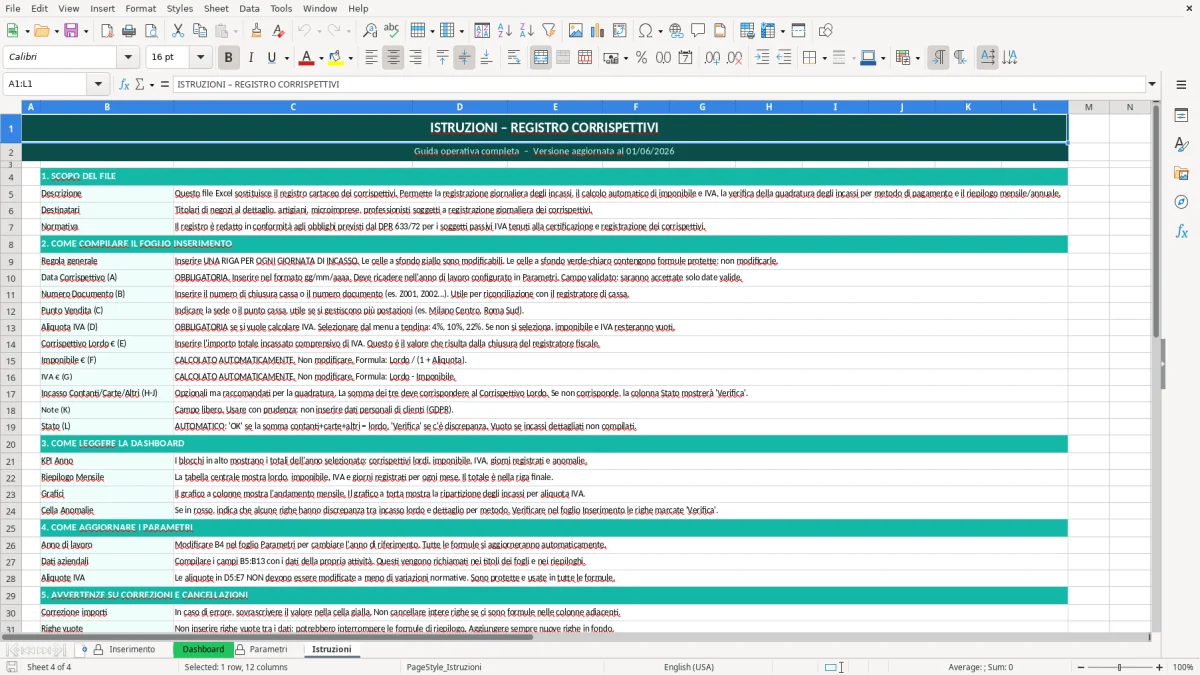This screenshot has height=675, width=1200.
Task: Open the Sheet menu
Action: pos(216,8)
